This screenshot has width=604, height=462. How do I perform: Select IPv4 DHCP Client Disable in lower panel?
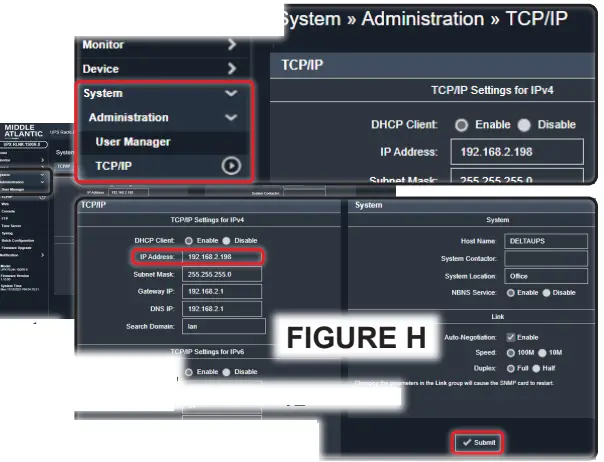click(226, 241)
